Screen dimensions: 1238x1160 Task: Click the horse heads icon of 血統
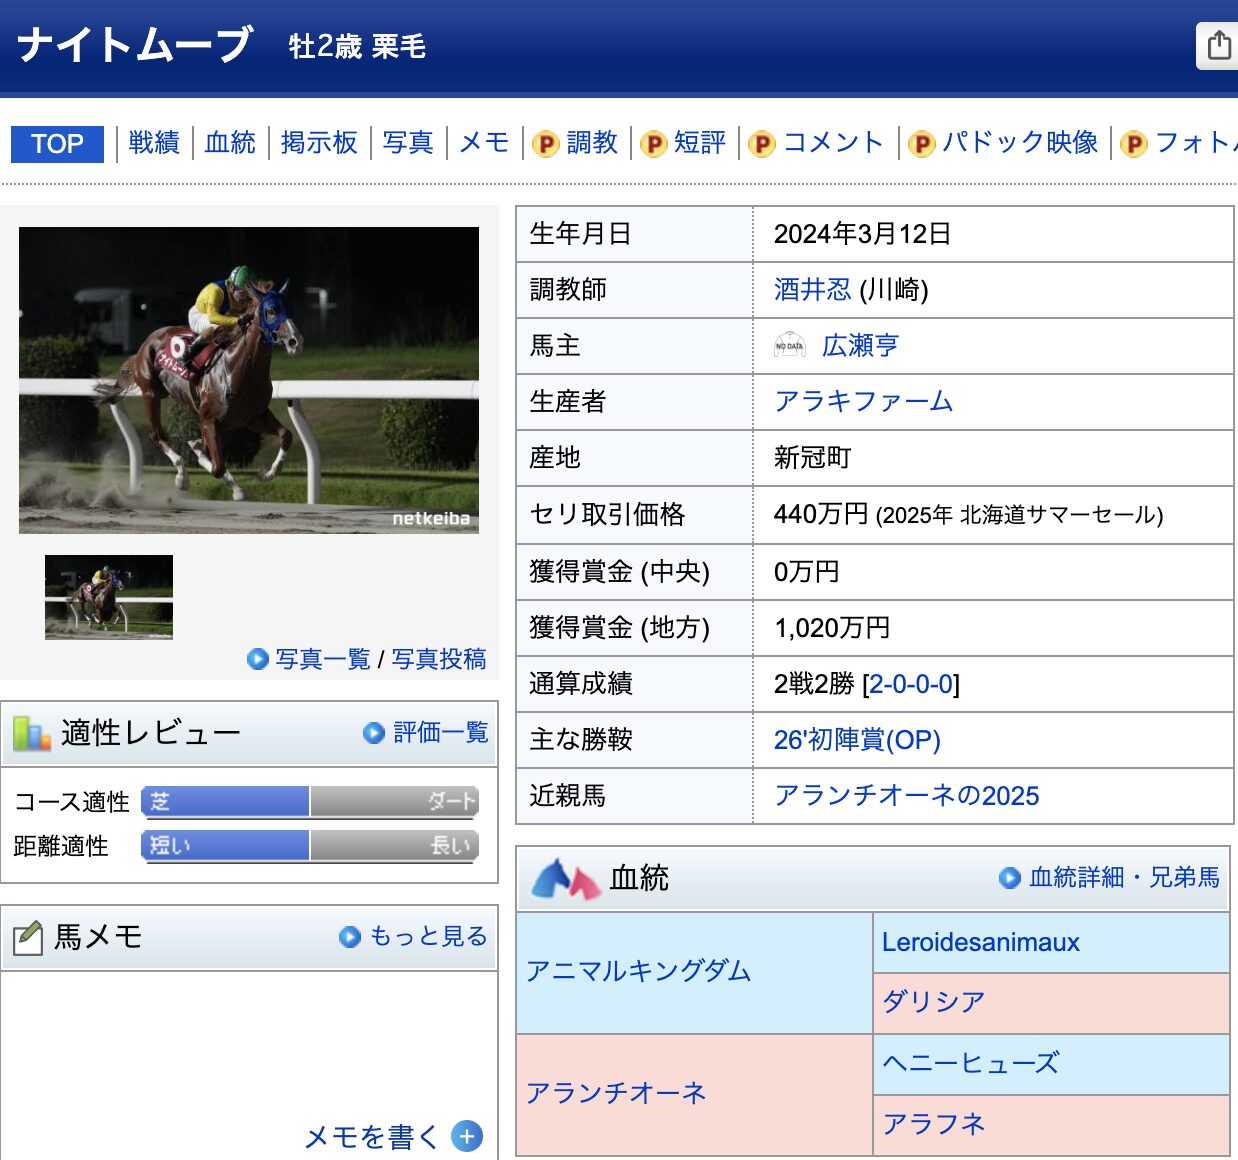tap(566, 879)
